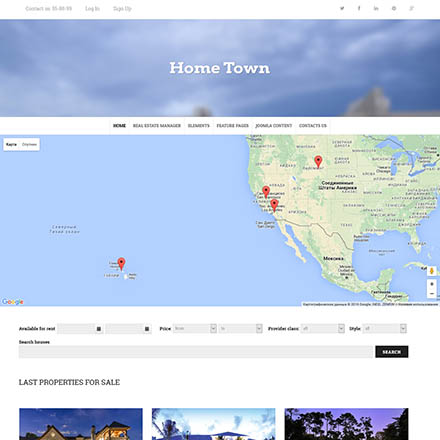Open third property thumbnail with tree silhouettes

(x=346, y=424)
